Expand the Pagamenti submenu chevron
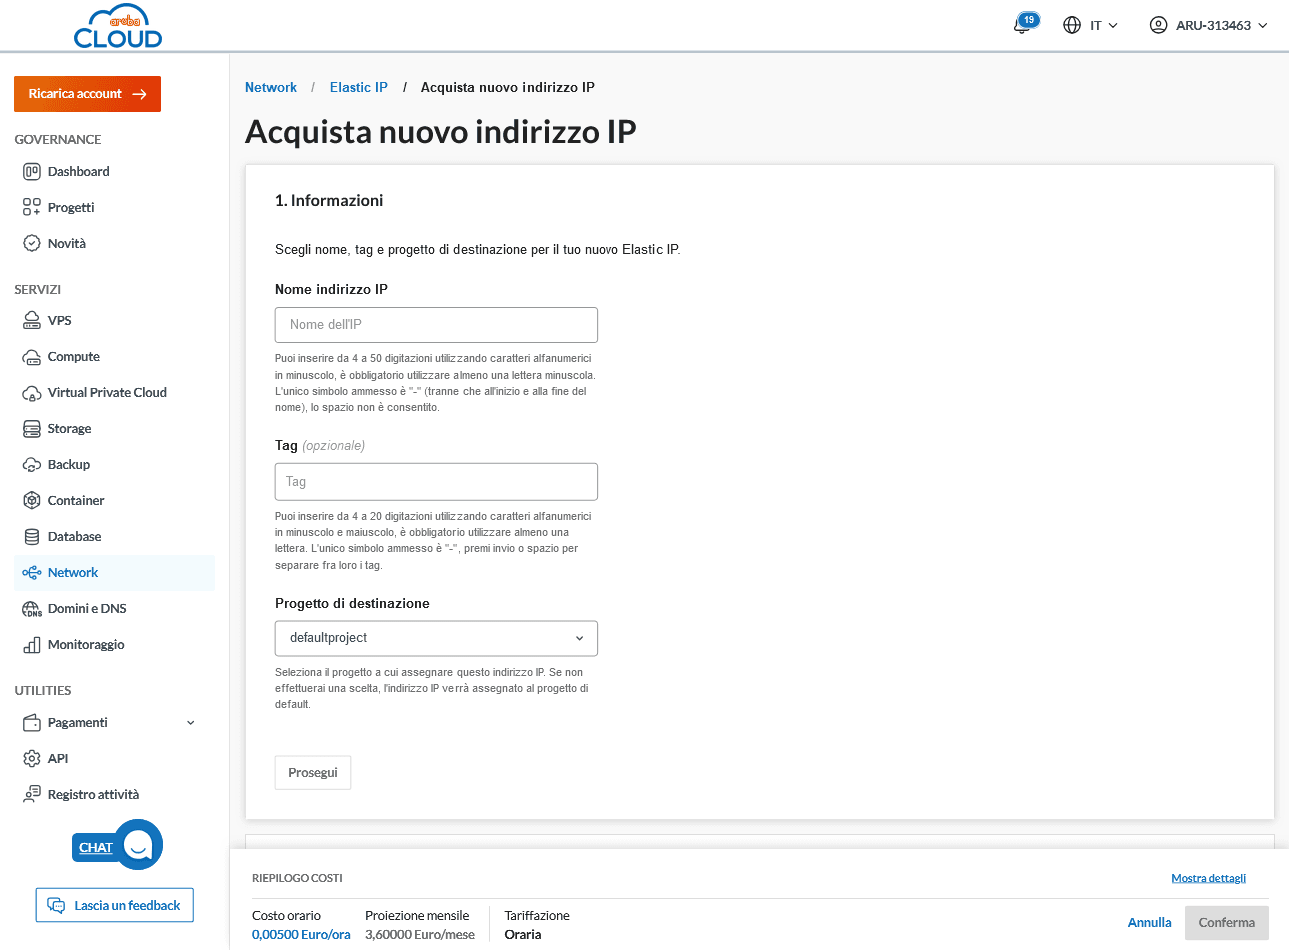The width and height of the screenshot is (1289, 950). (x=191, y=723)
